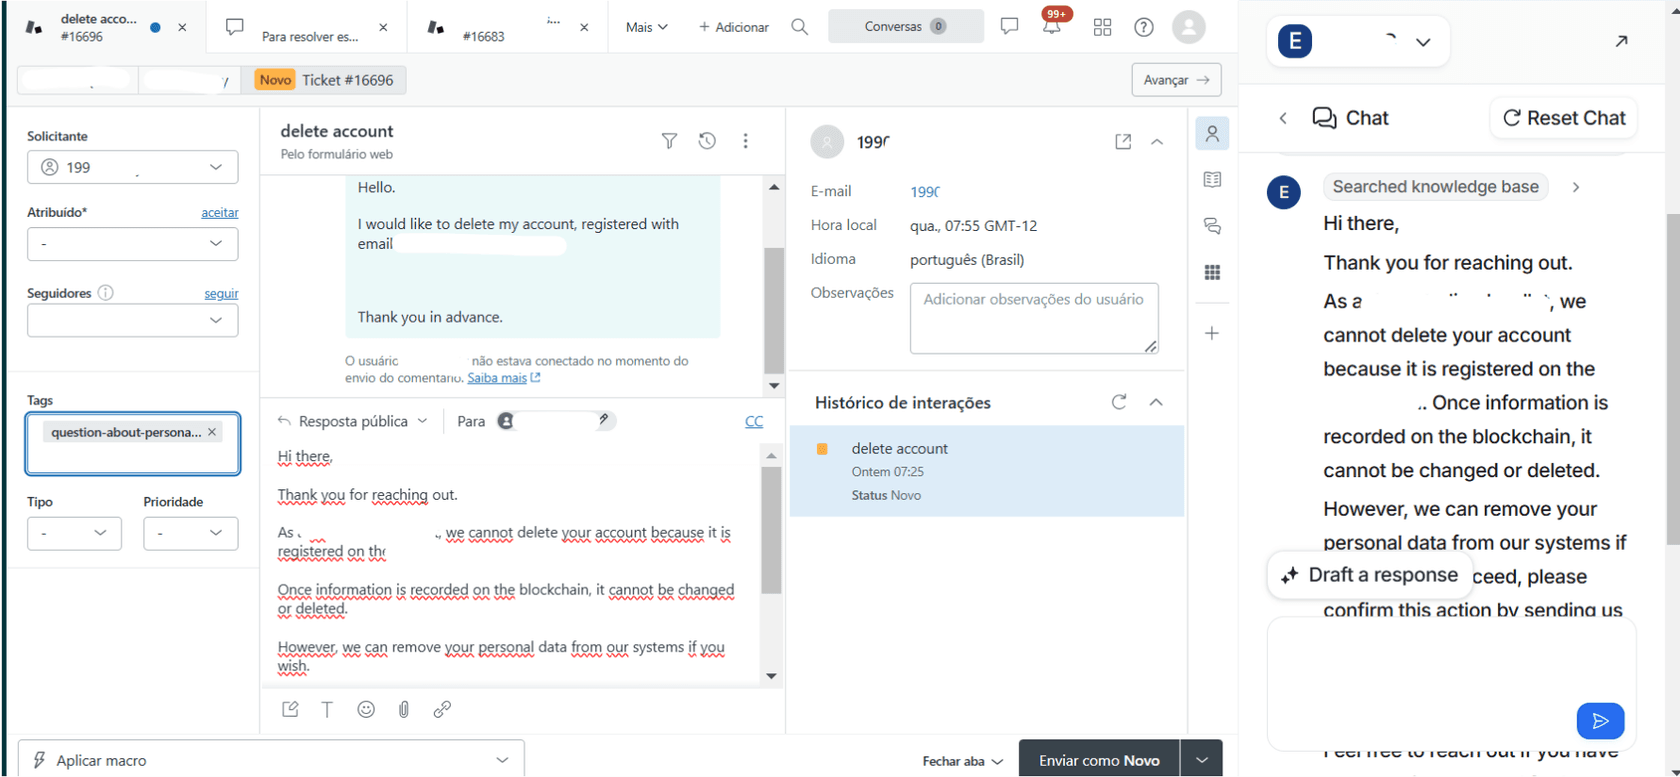The image size is (1680, 777).
Task: Collapse the Histórico de interações section
Action: point(1156,402)
